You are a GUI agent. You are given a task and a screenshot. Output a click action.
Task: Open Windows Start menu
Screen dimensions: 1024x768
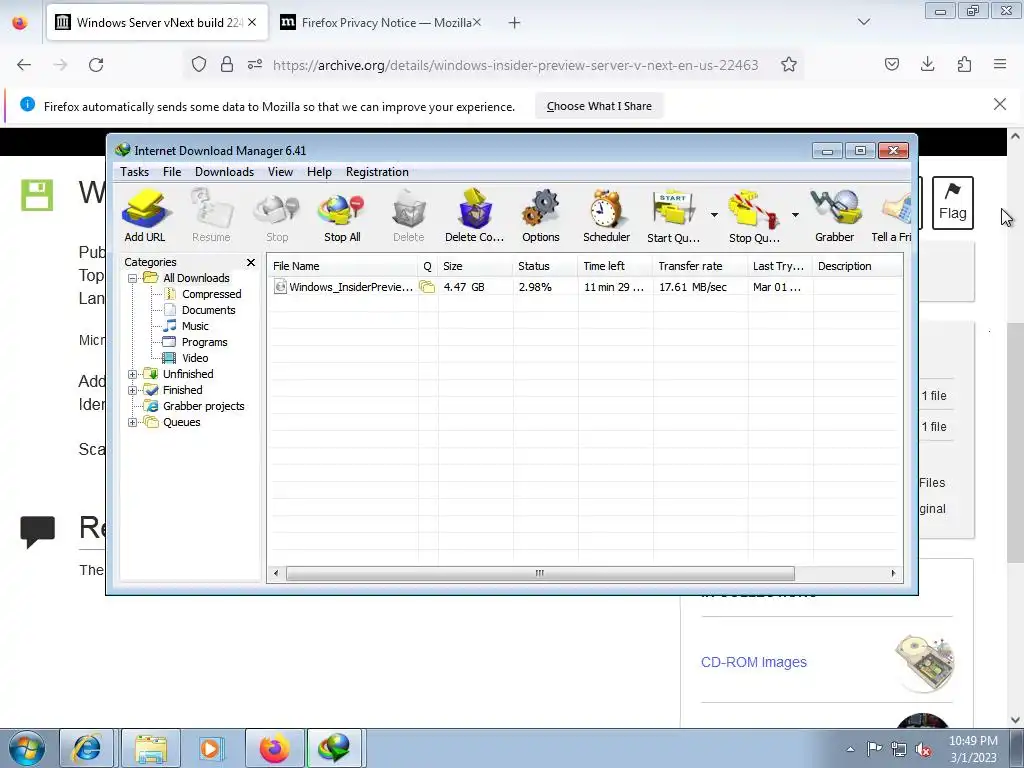[27, 748]
